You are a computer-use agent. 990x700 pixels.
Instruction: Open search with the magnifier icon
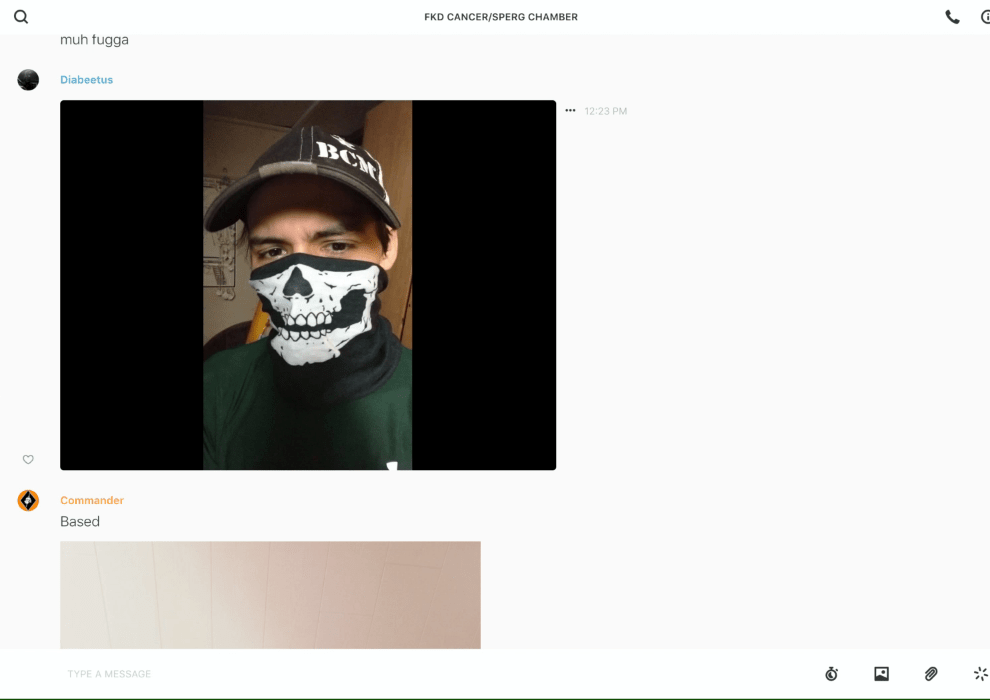coord(21,17)
